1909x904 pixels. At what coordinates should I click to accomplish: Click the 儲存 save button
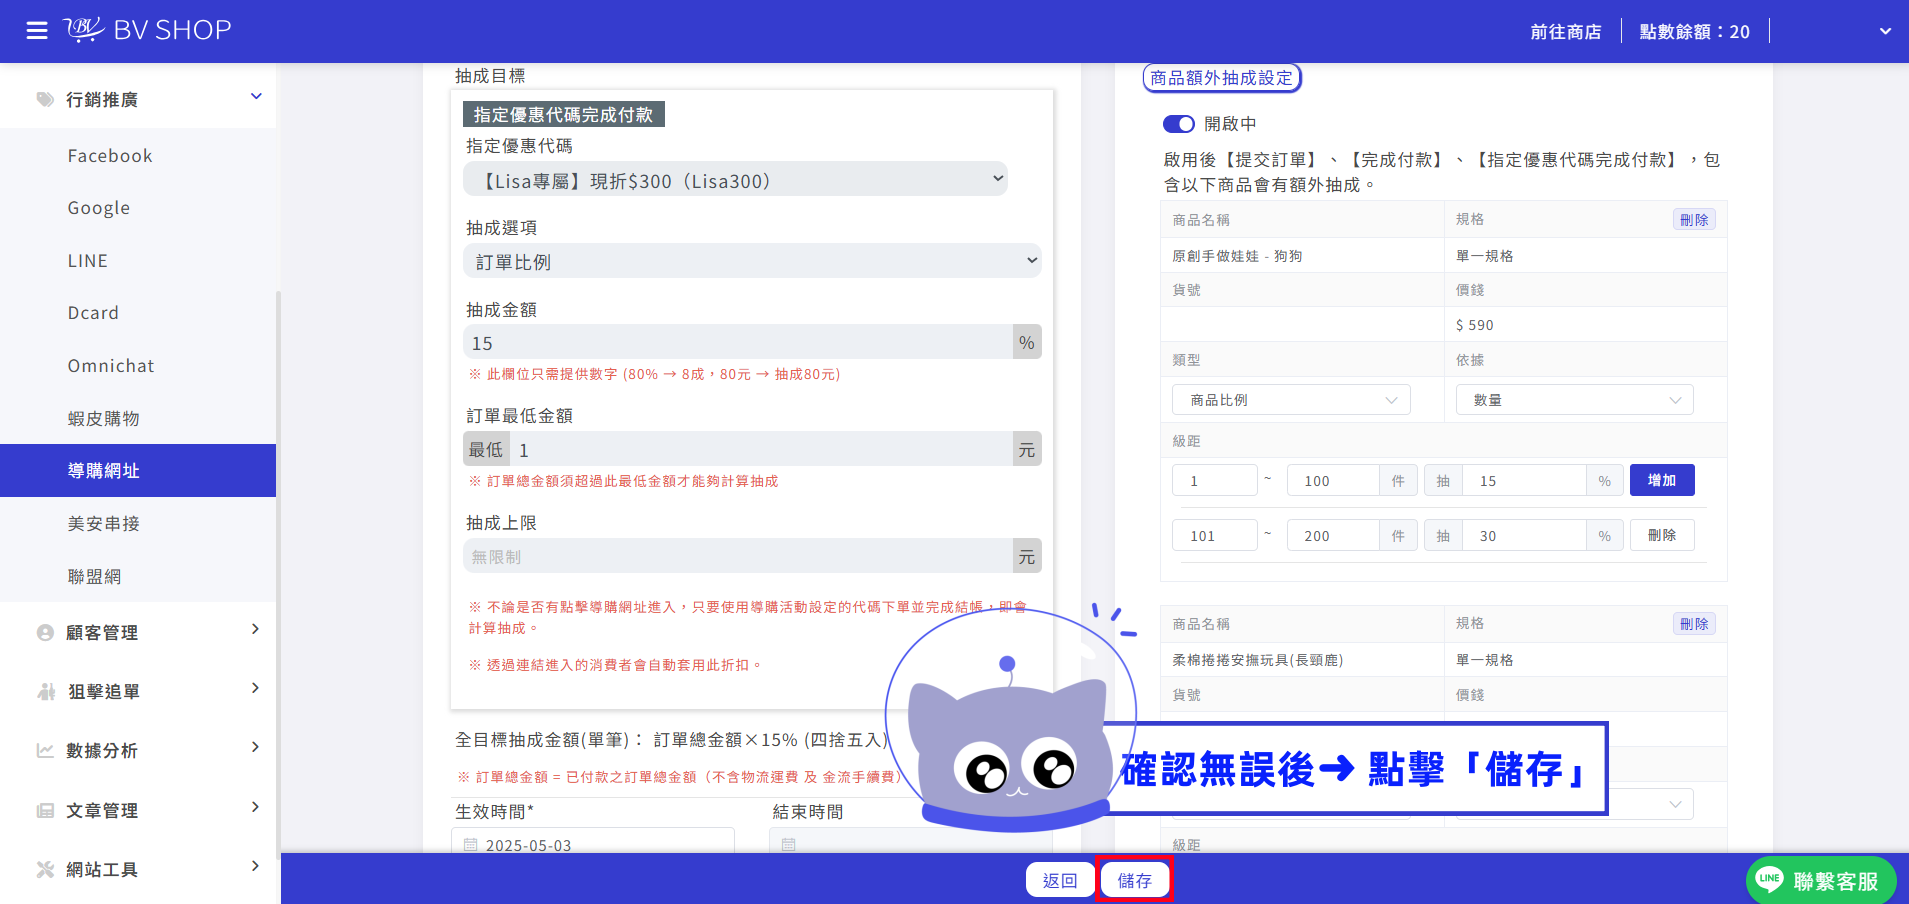click(x=1134, y=880)
